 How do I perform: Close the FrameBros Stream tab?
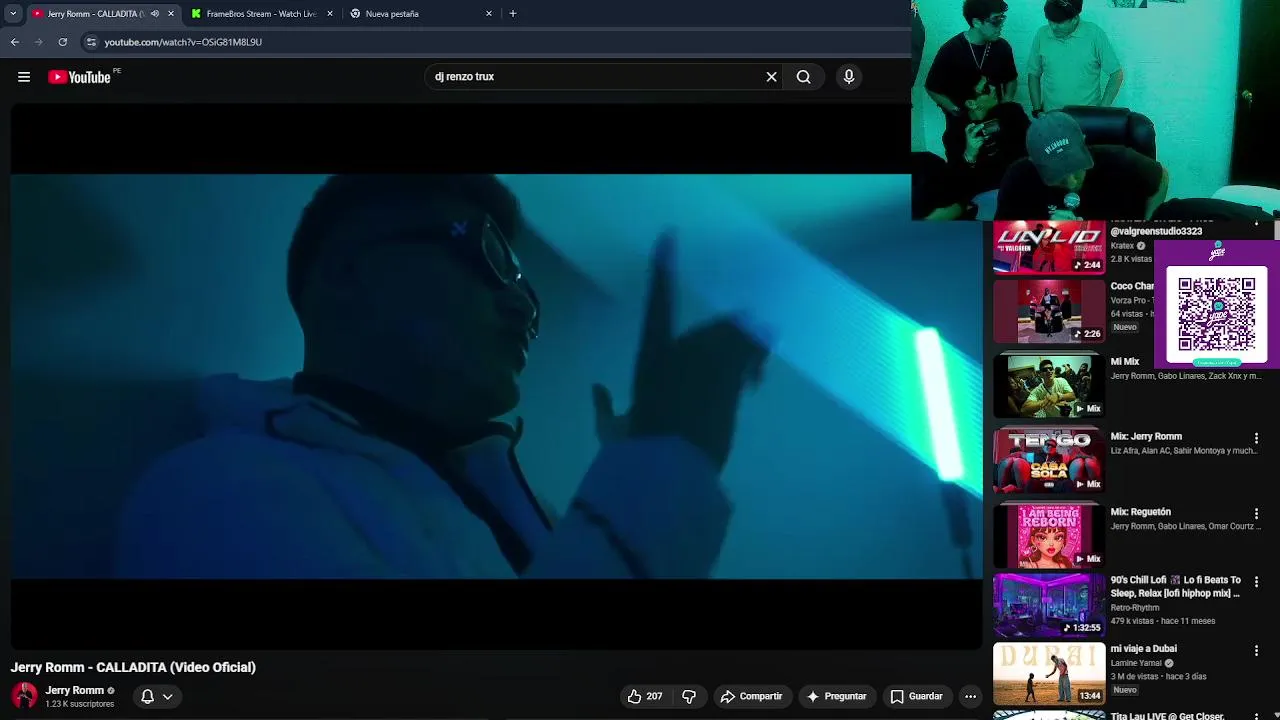coord(329,14)
